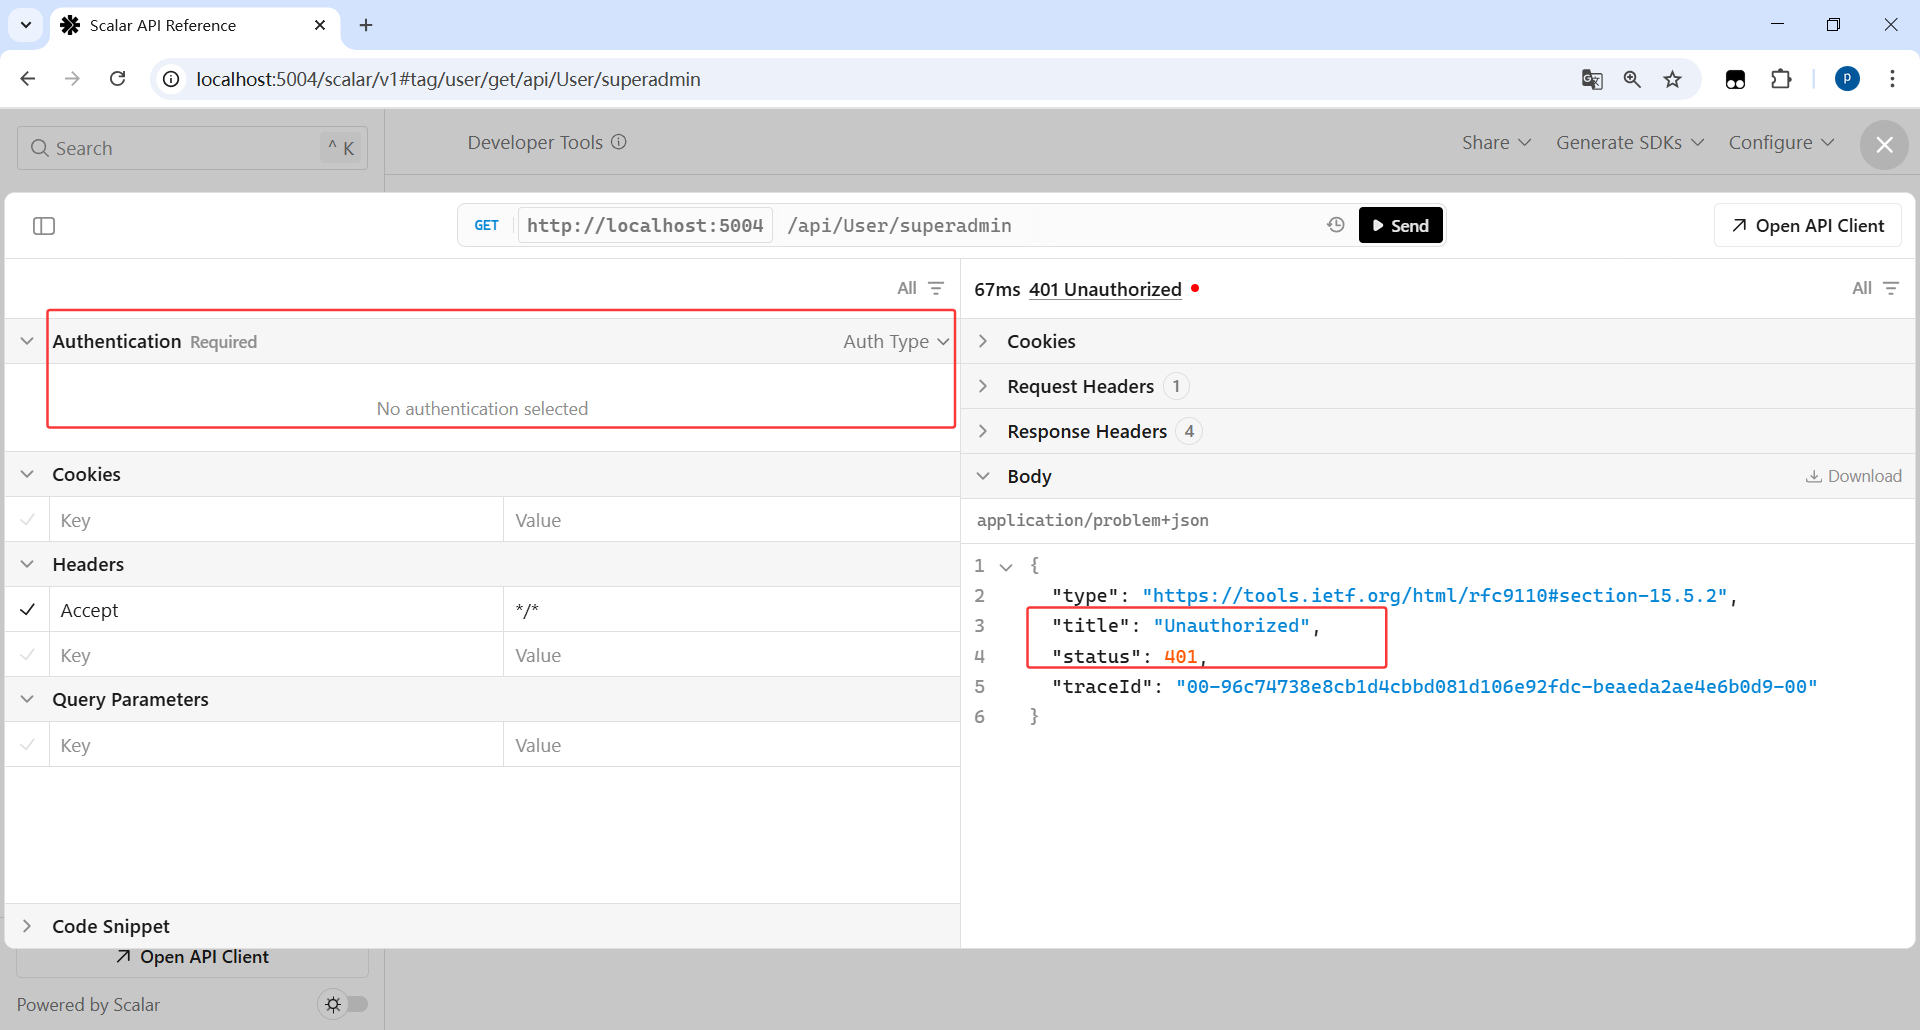Click the rfc9110 type URL in body
Screen dimensions: 1920x1030
click(x=1434, y=595)
